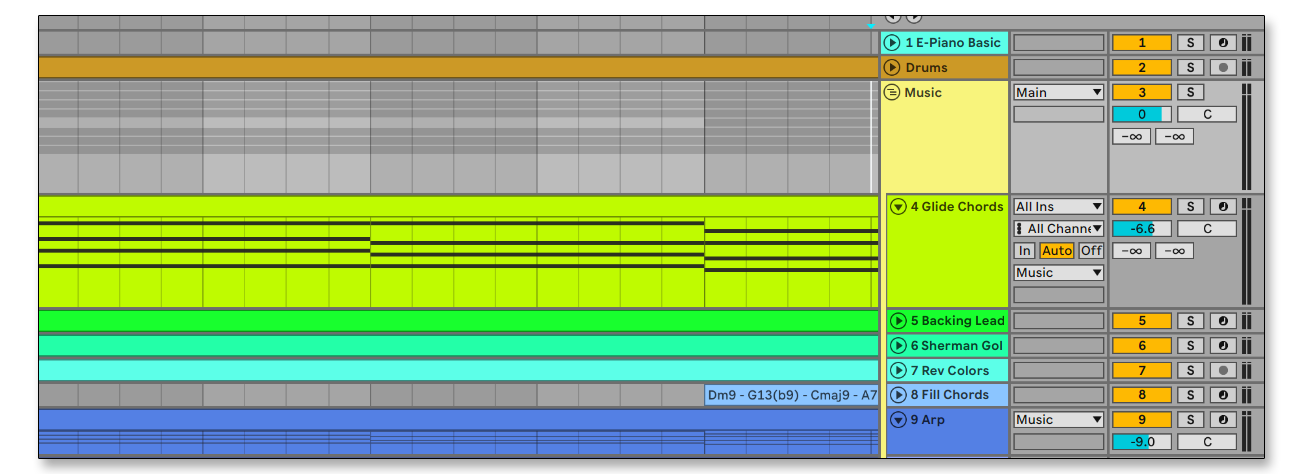Select the Dm9 - G13(b9) chord clip

point(791,395)
